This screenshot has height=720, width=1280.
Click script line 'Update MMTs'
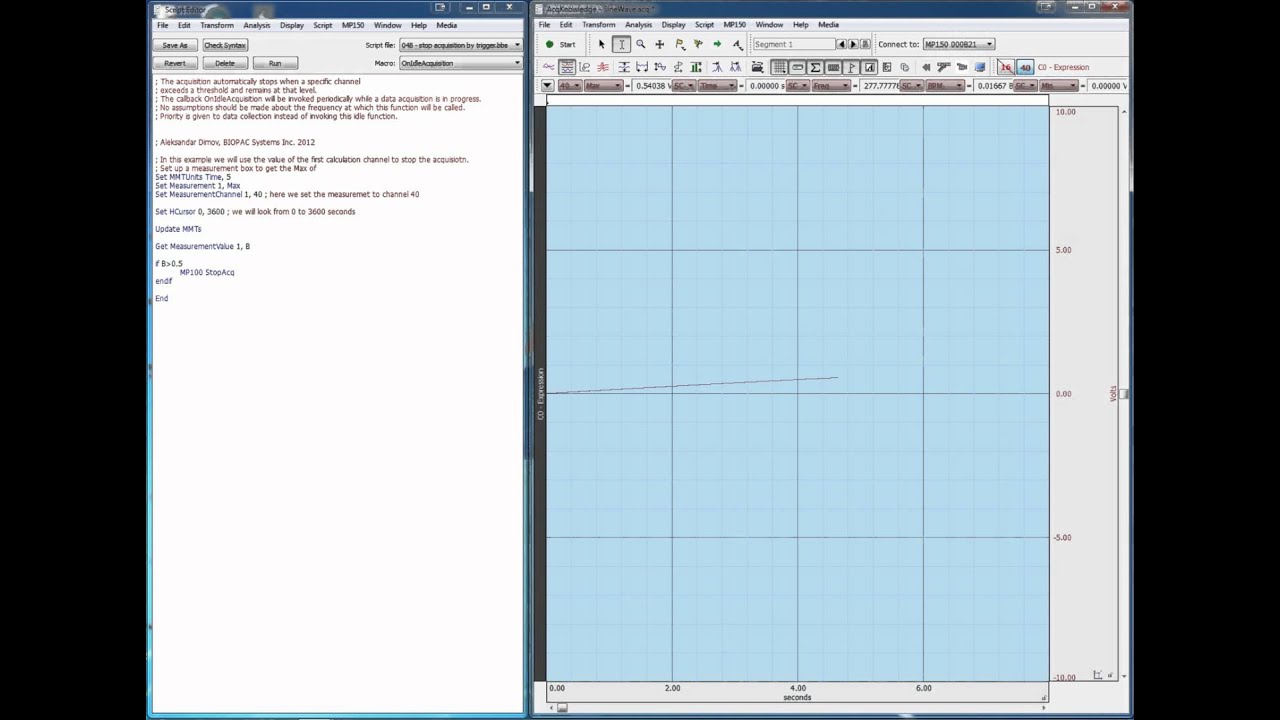(178, 229)
